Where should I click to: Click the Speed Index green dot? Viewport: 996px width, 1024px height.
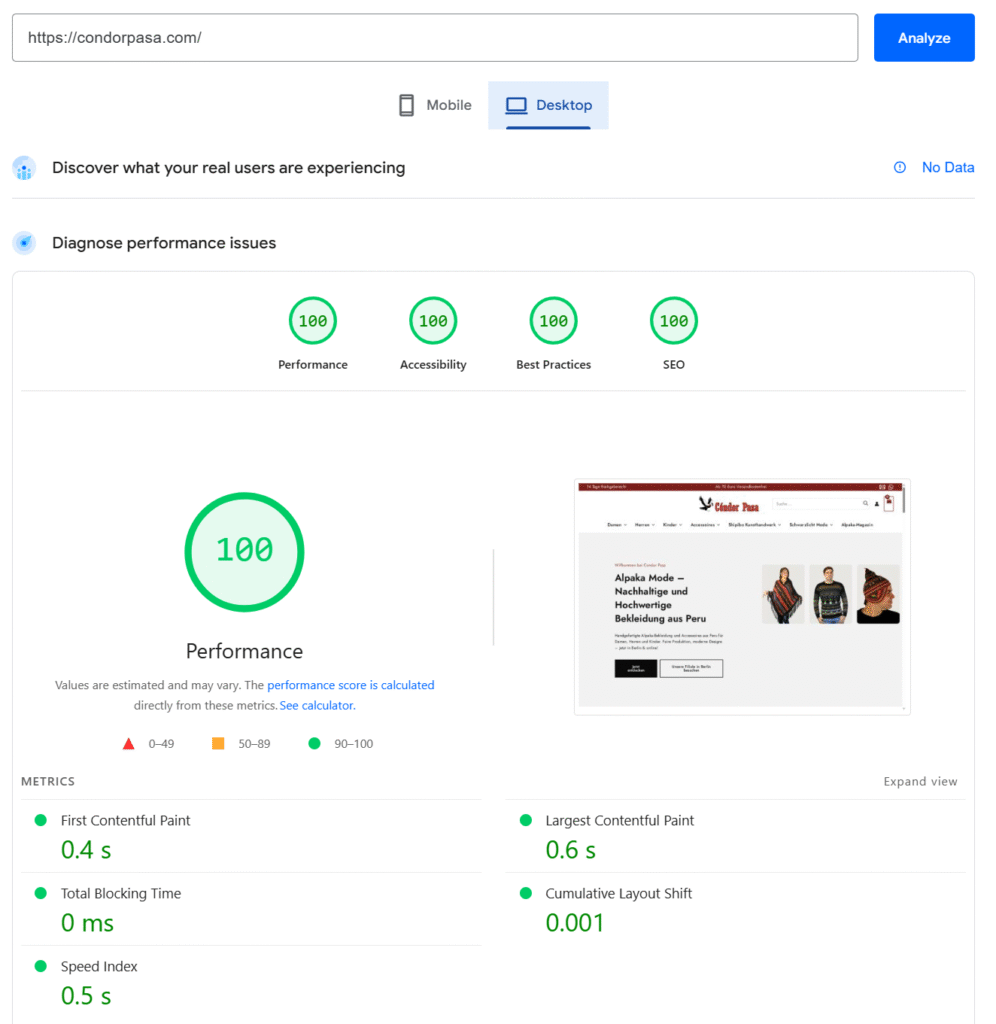pos(40,966)
